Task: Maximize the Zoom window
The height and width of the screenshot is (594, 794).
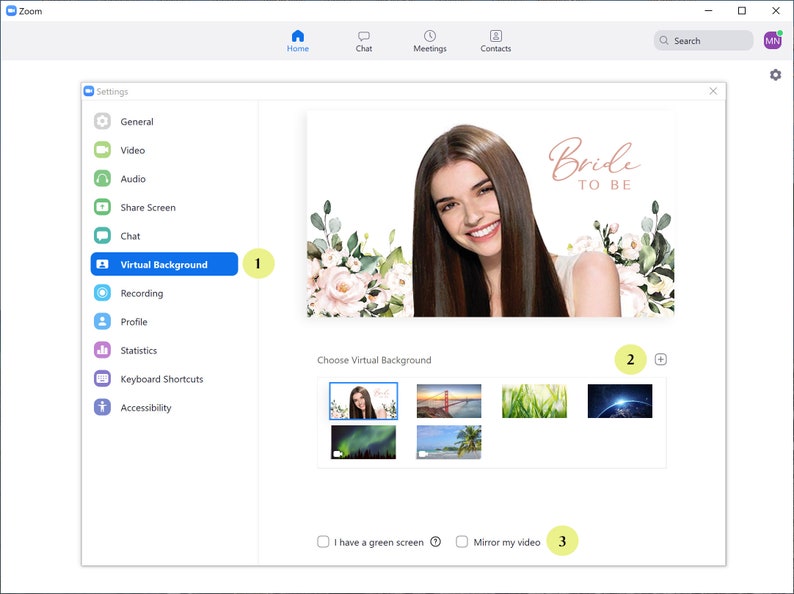Action: [742, 11]
